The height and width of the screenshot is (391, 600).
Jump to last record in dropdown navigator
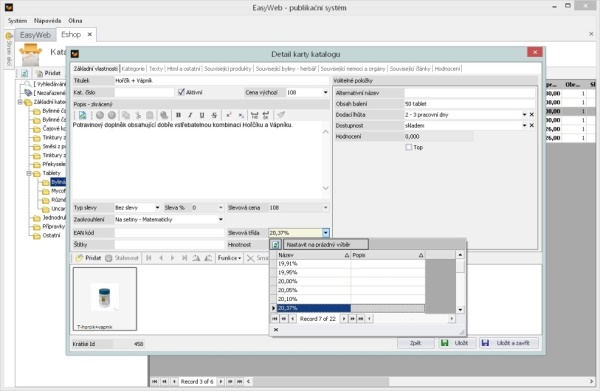point(360,319)
